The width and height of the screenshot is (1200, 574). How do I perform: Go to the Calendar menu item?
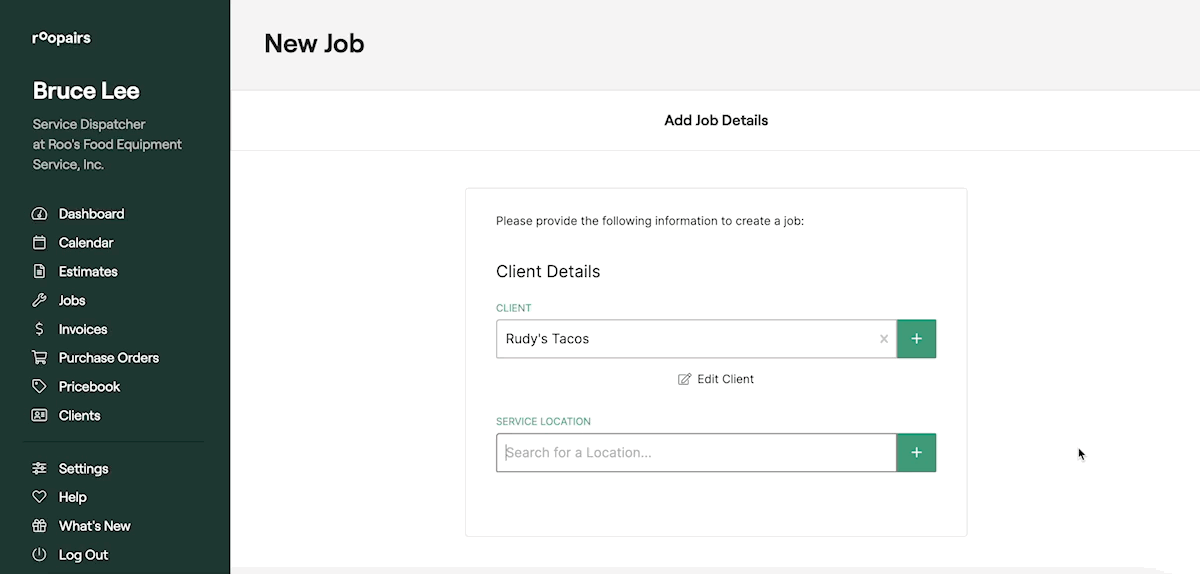(86, 243)
